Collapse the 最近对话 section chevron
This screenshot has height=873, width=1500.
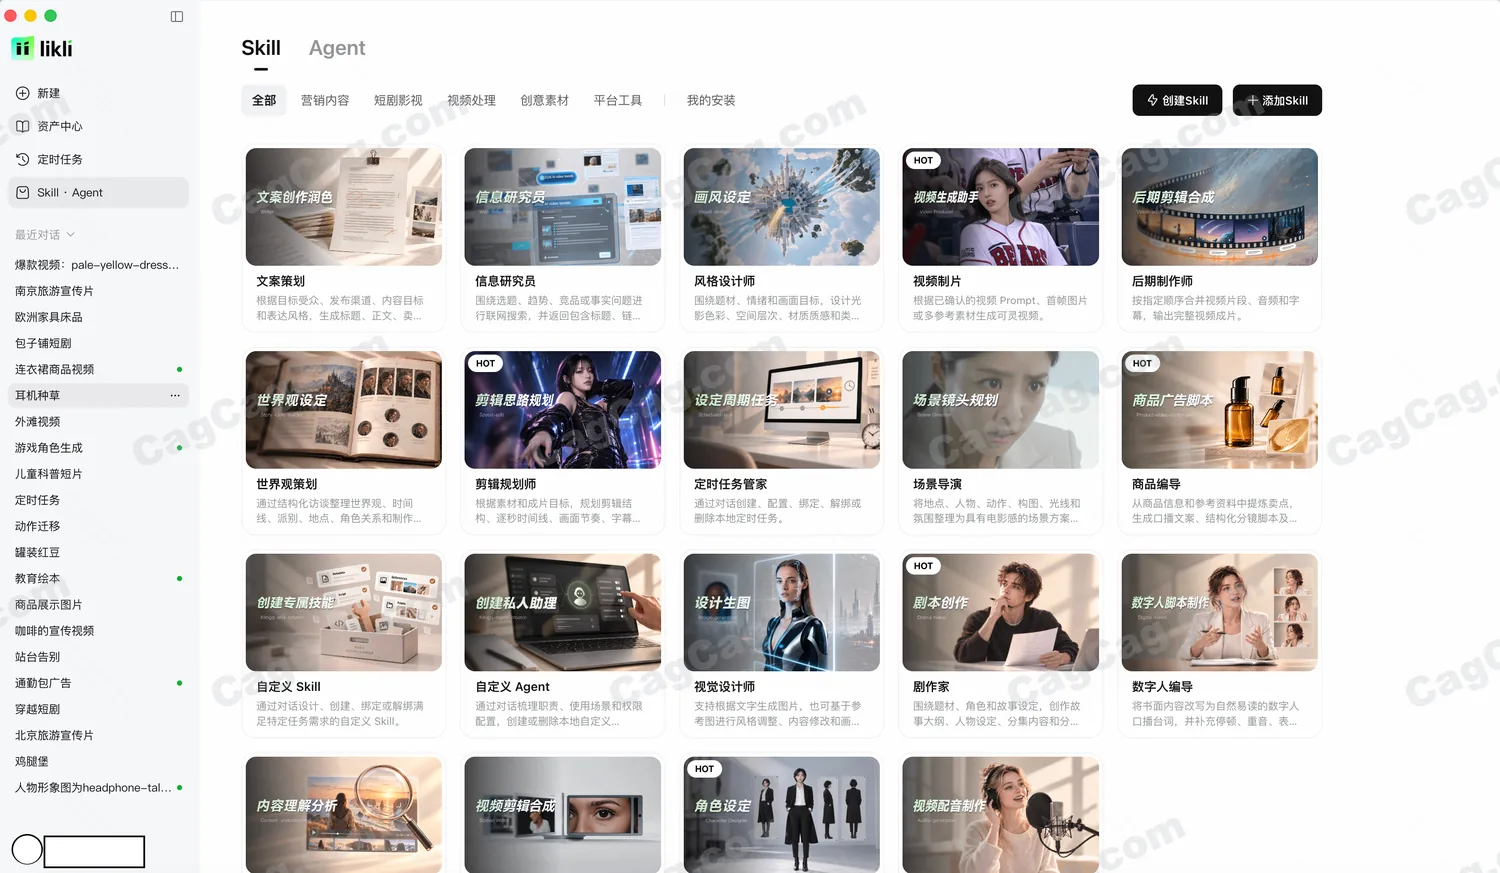tap(71, 235)
